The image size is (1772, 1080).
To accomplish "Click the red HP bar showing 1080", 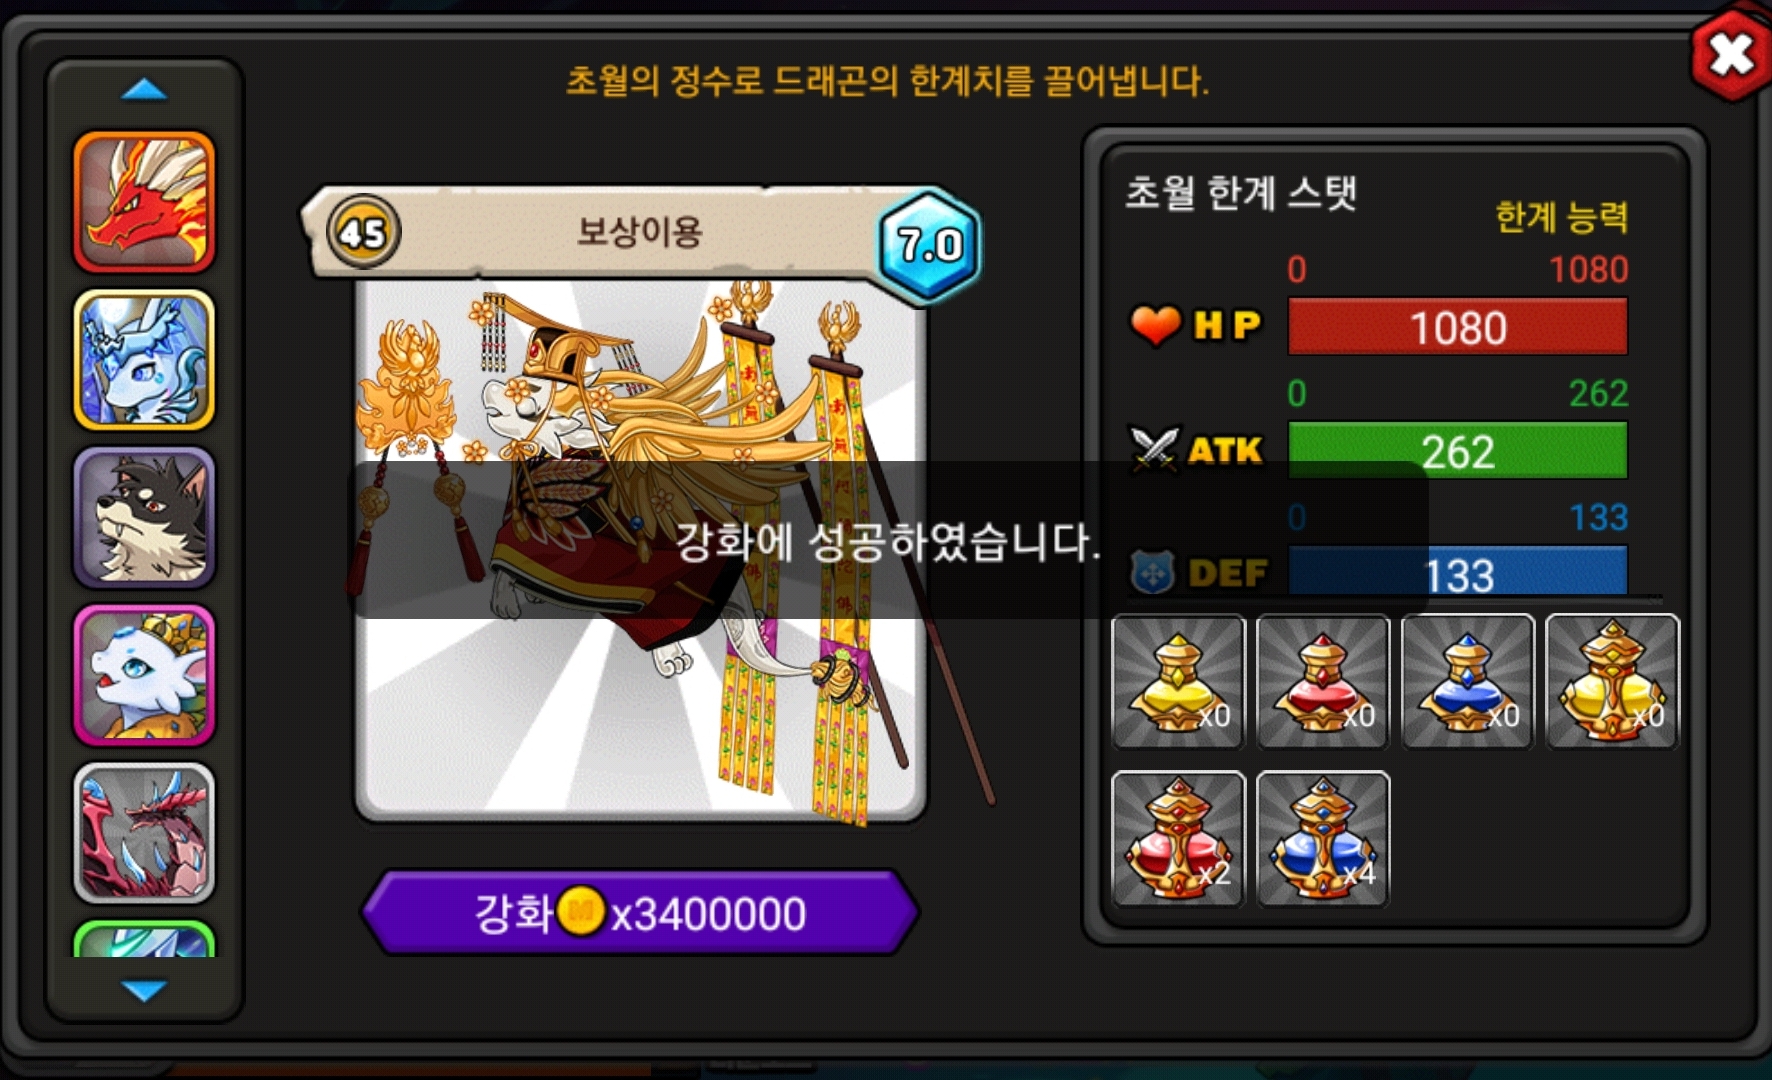I will click(x=1457, y=327).
